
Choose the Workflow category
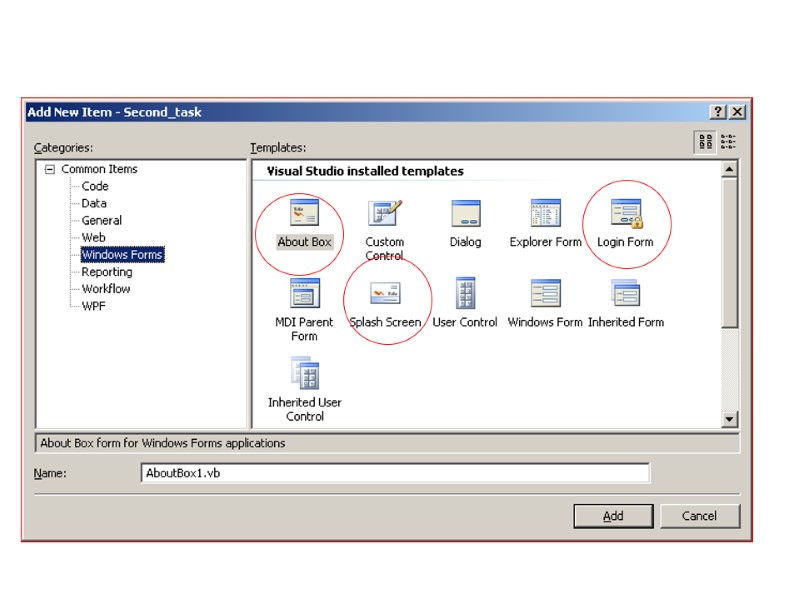point(106,289)
